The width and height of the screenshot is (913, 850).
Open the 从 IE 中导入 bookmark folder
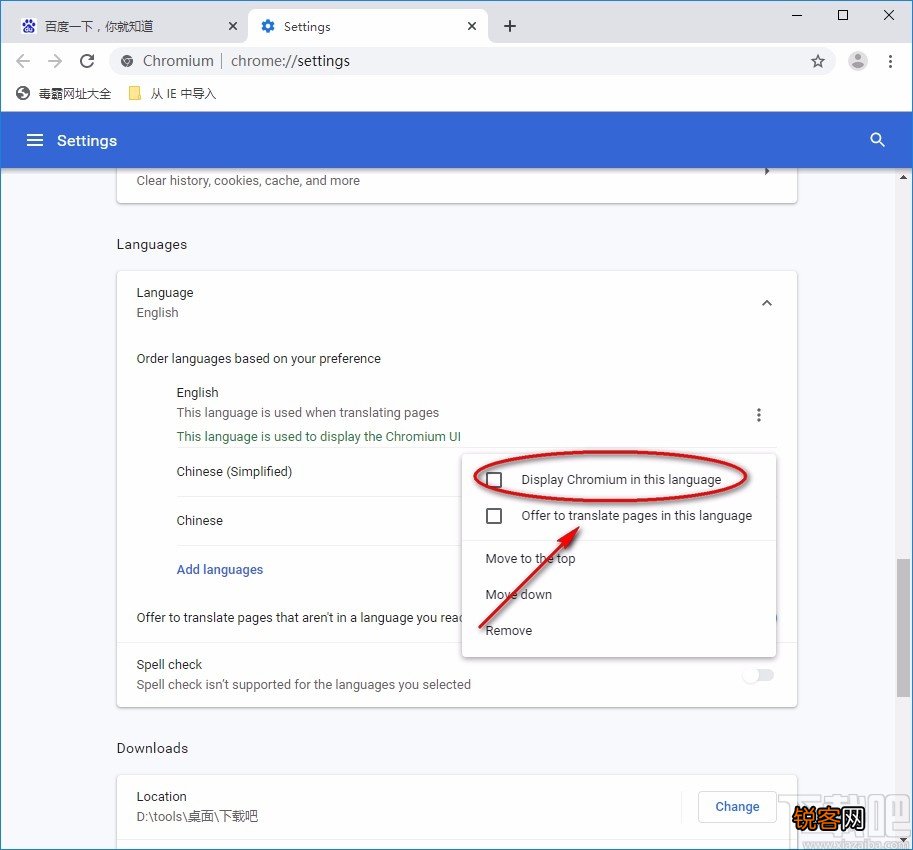(172, 93)
